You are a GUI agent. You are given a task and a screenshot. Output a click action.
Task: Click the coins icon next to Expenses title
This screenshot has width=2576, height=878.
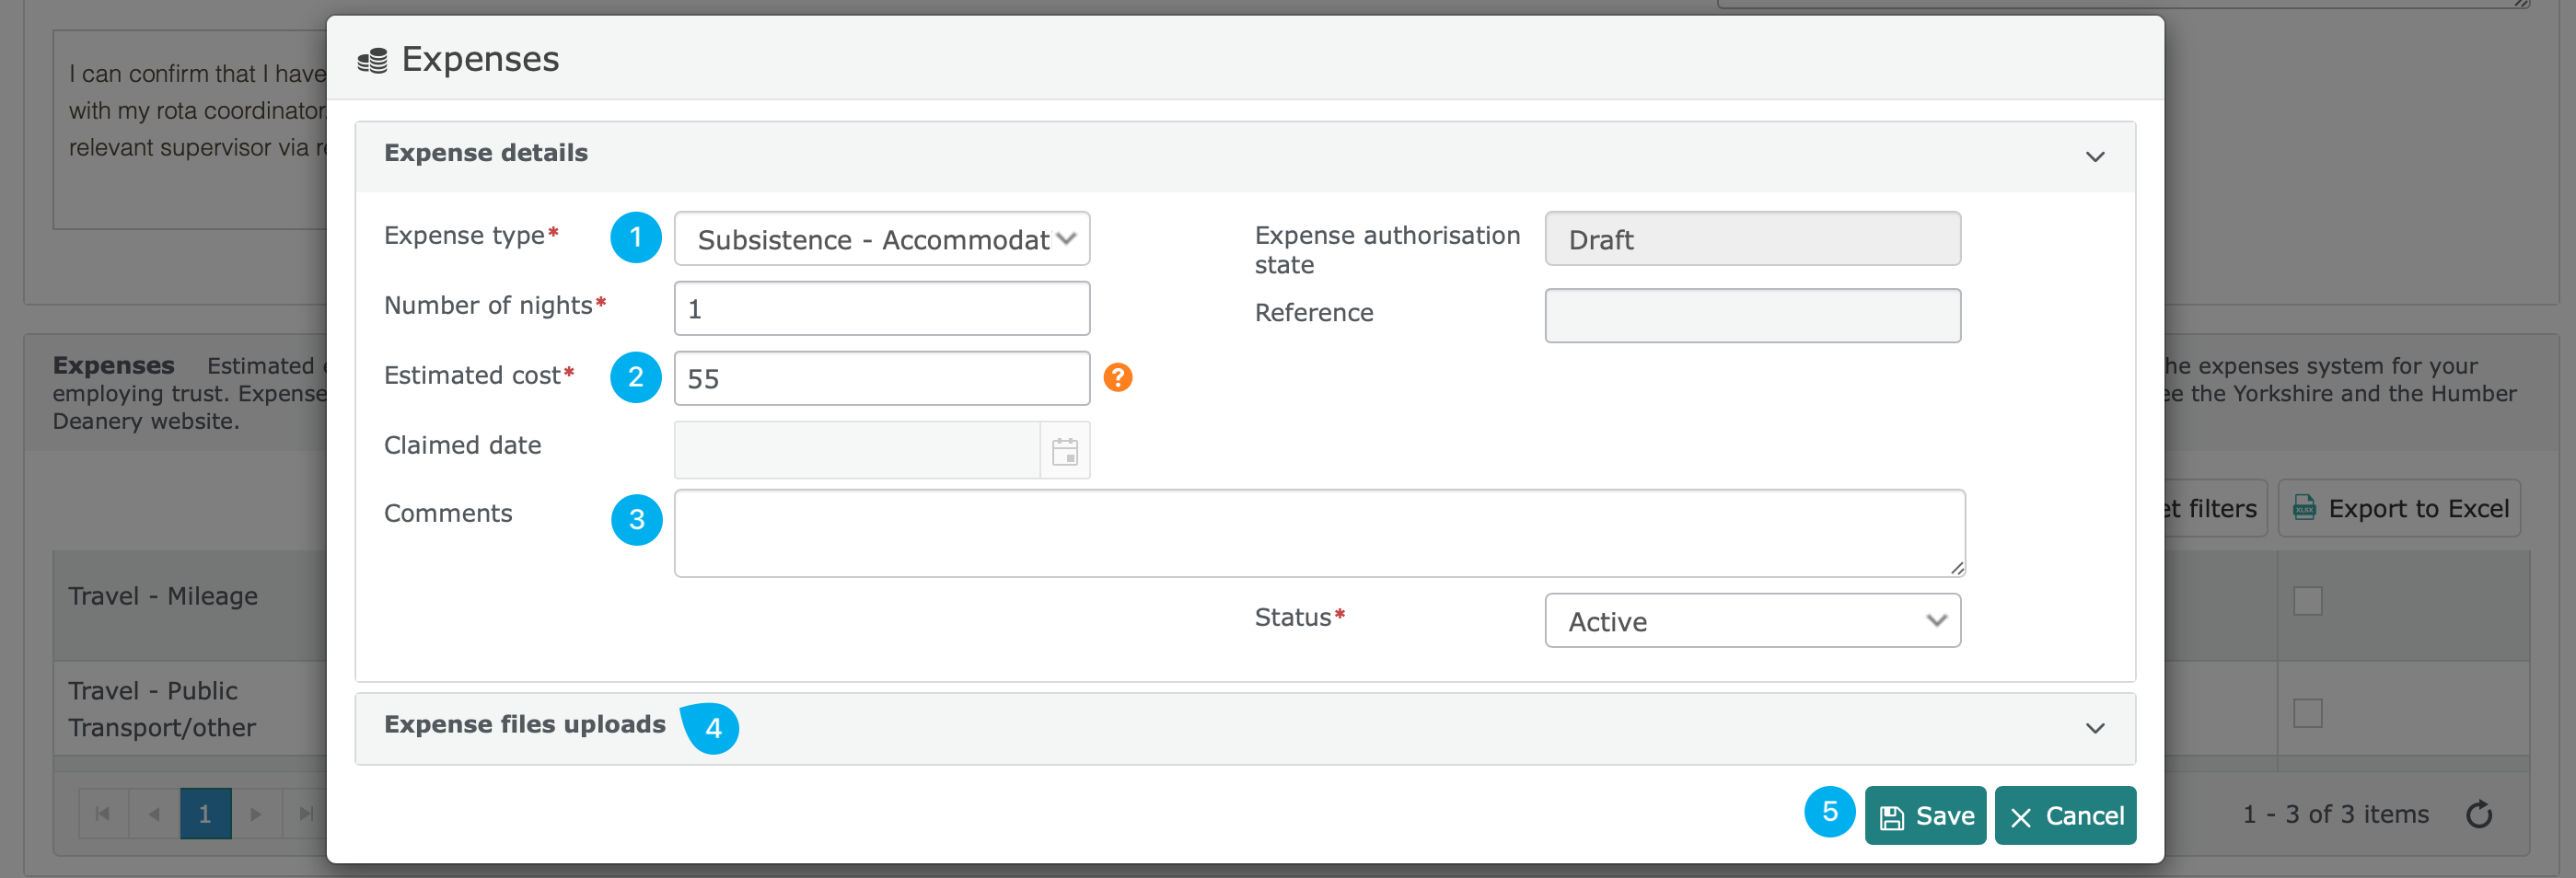[373, 60]
